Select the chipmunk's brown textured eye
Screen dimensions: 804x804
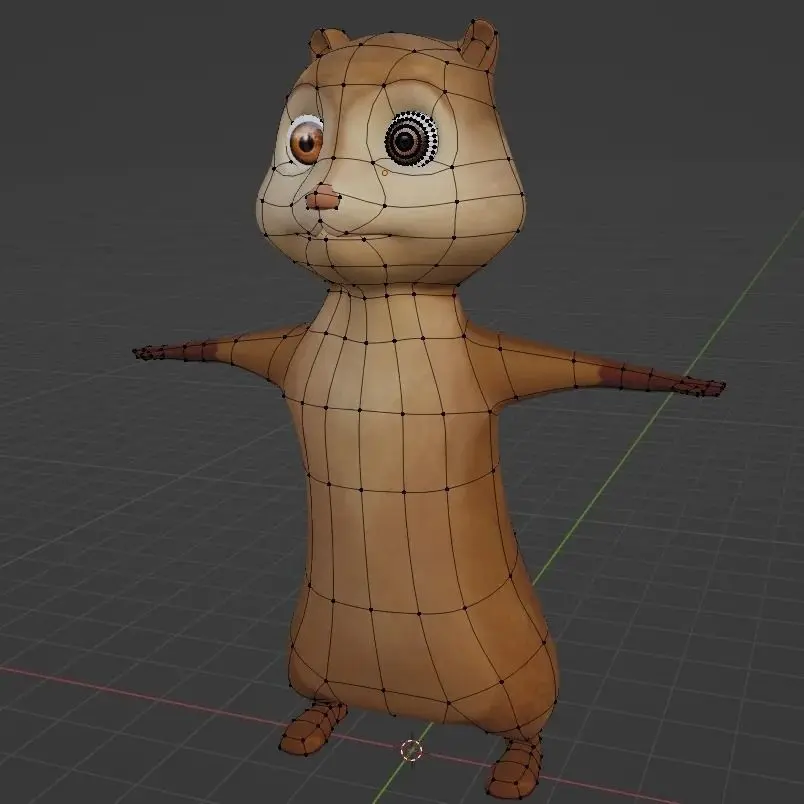click(306, 143)
